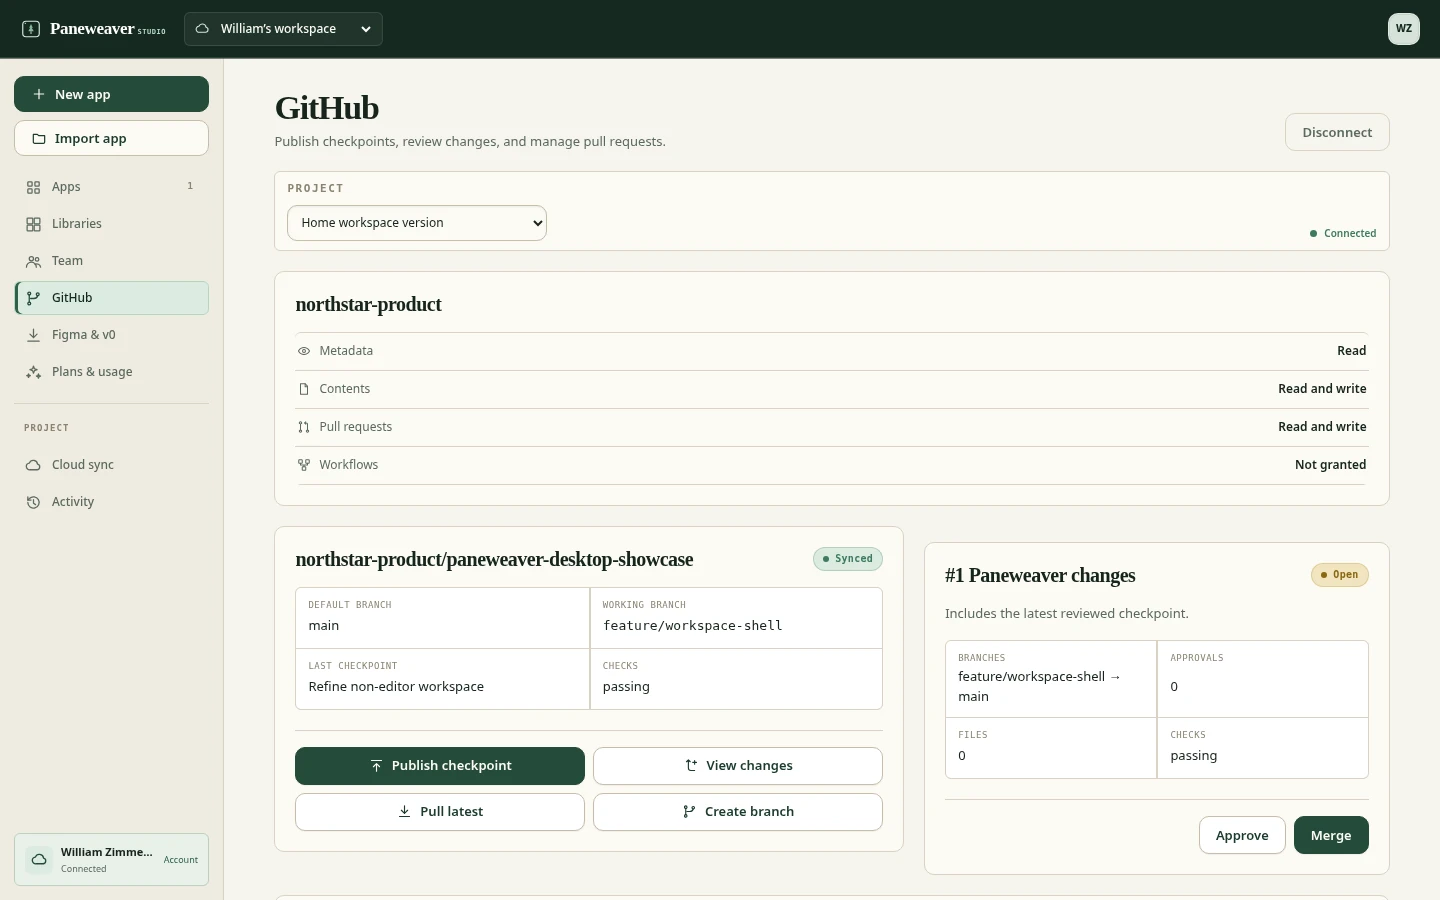Click the Metadata eye icon
1440x900 pixels.
pyautogui.click(x=304, y=351)
